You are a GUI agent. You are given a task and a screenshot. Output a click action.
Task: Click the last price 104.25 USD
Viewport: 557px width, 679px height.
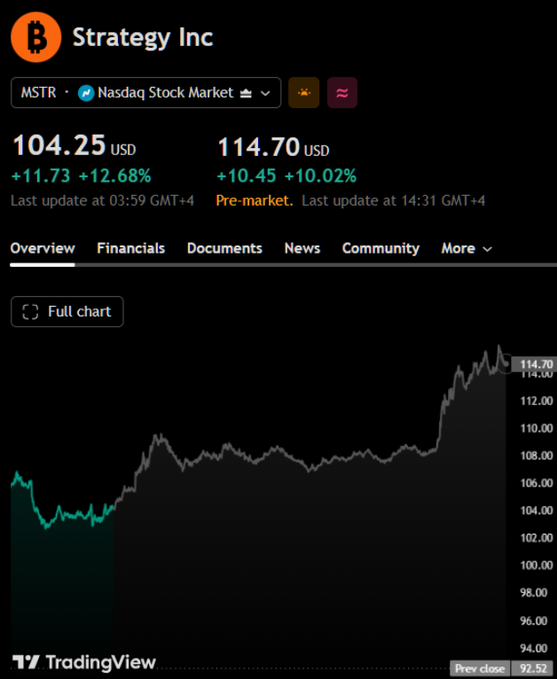74,146
